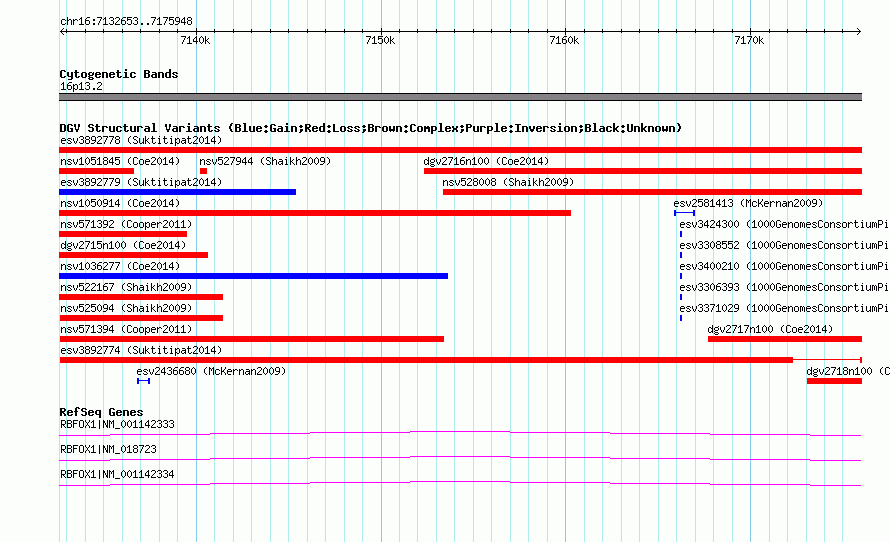Click the nsv1050914 (Coe2014) label
Screen dimensions: 890x542
pyautogui.click(x=120, y=203)
